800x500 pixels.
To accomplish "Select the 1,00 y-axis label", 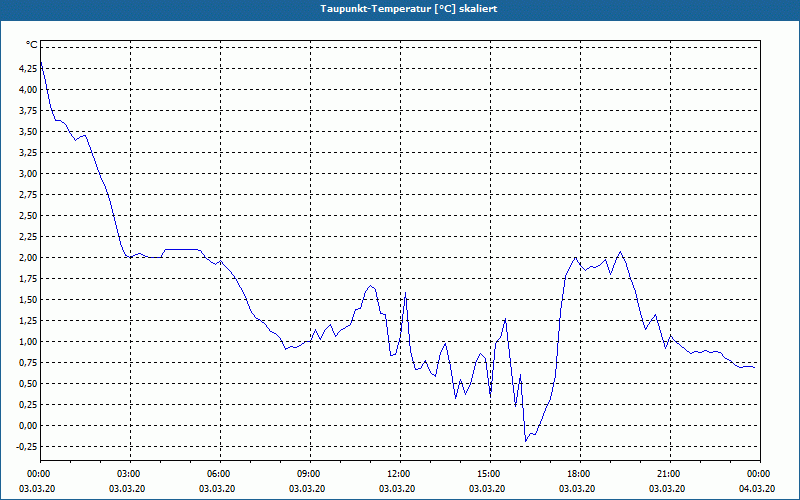I will [x=29, y=341].
